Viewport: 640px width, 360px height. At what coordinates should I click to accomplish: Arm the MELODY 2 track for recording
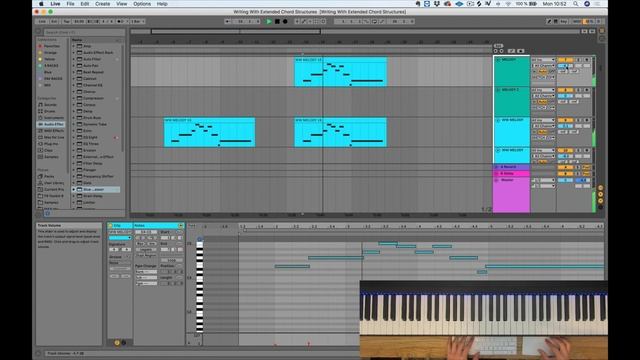click(x=587, y=90)
